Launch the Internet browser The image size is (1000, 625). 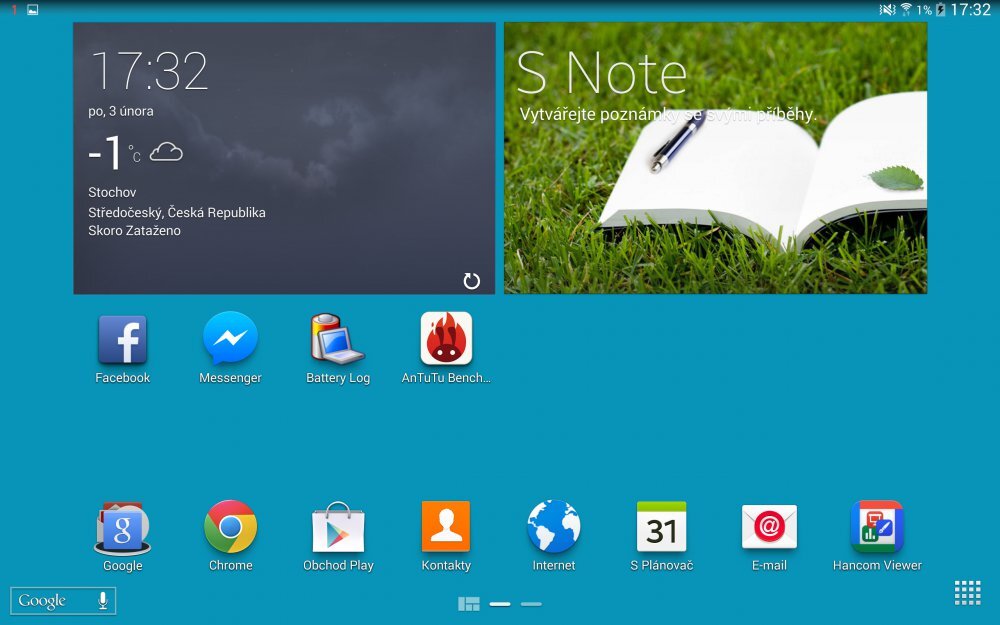(x=554, y=525)
